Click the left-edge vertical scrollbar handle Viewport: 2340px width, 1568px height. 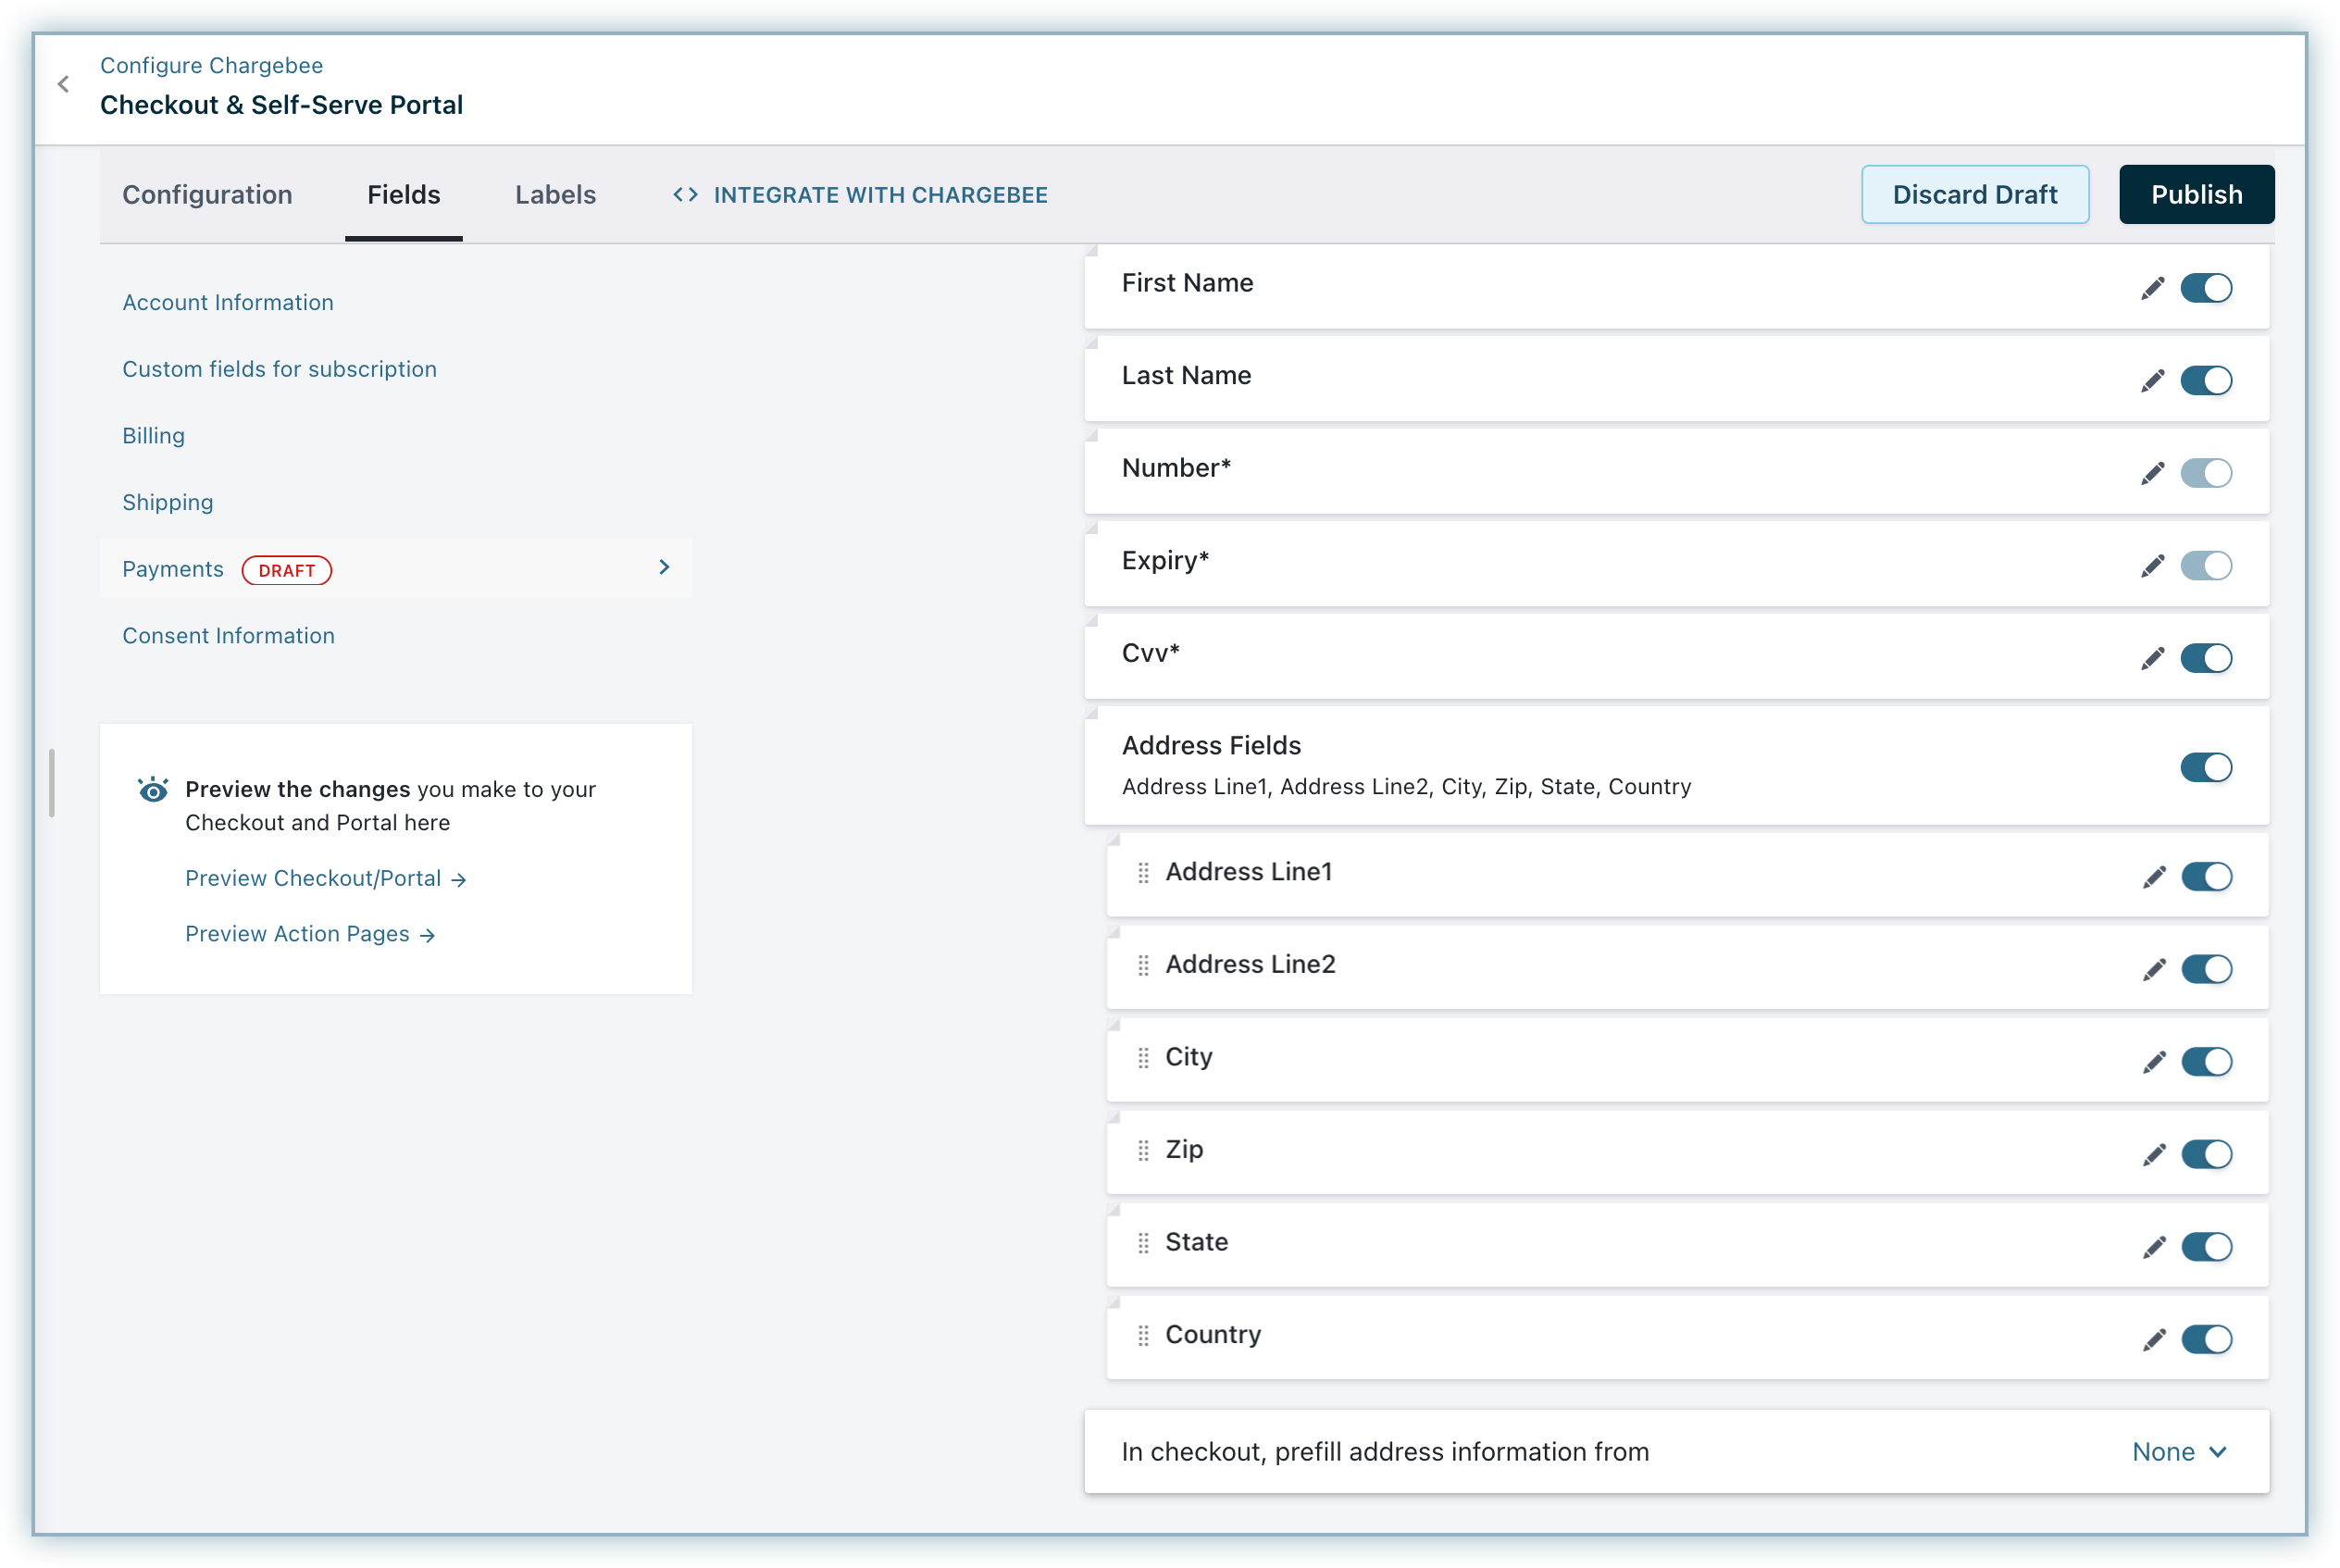tap(51, 783)
